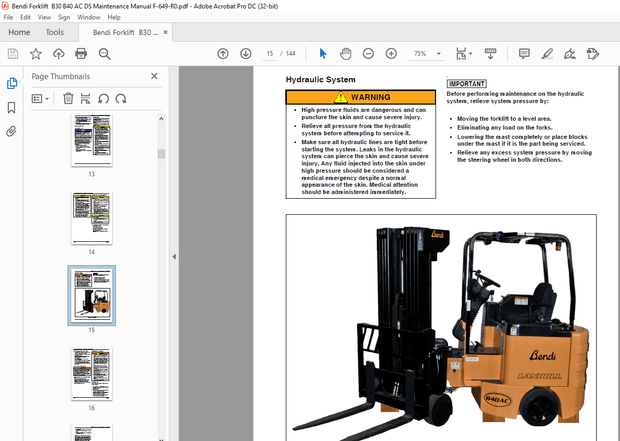Click the thumbnails scrollbar thumb
This screenshot has height=441, width=620.
(x=161, y=154)
